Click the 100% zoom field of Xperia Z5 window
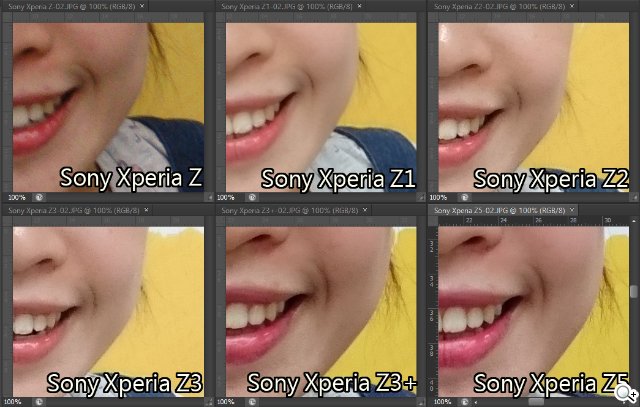The height and width of the screenshot is (407, 640). pos(442,402)
